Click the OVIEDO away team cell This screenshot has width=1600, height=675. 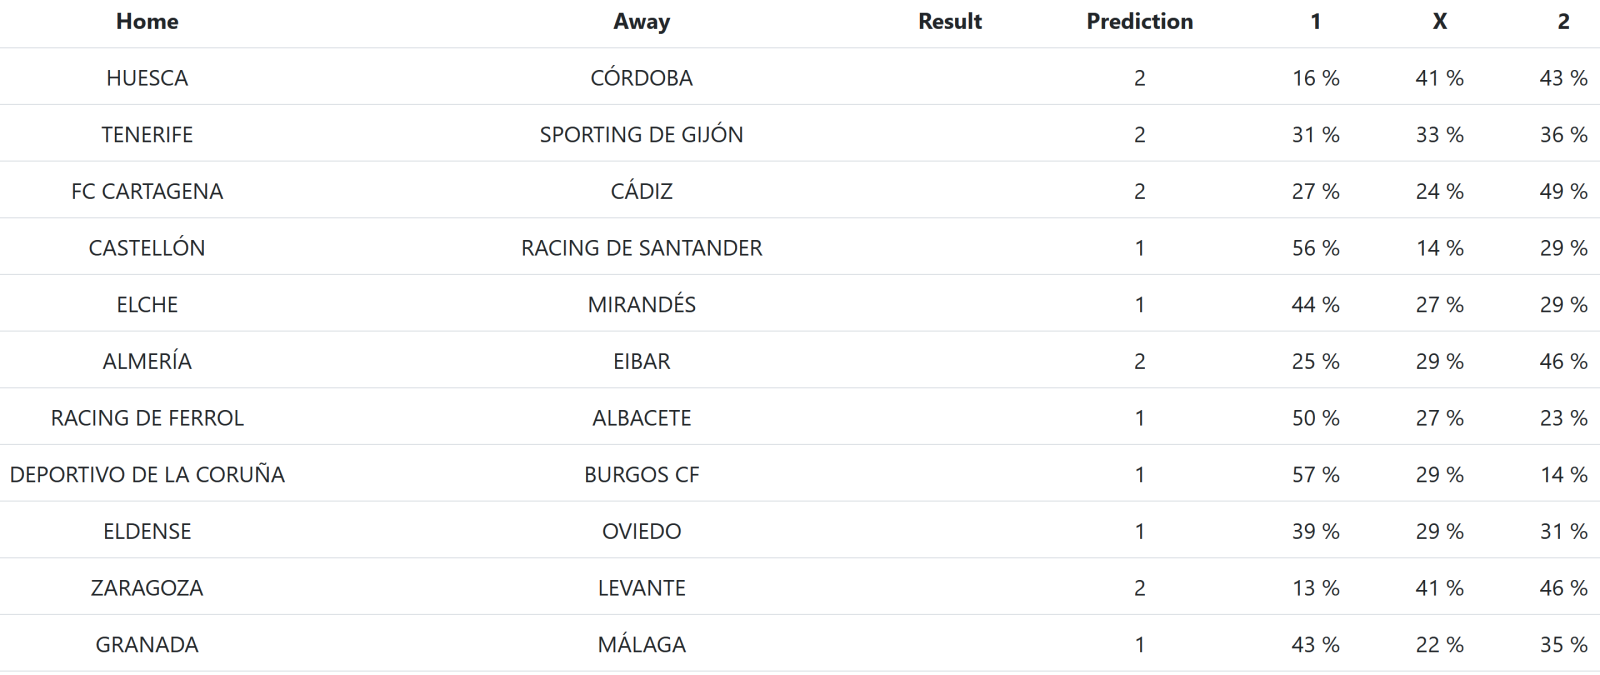[x=641, y=532]
